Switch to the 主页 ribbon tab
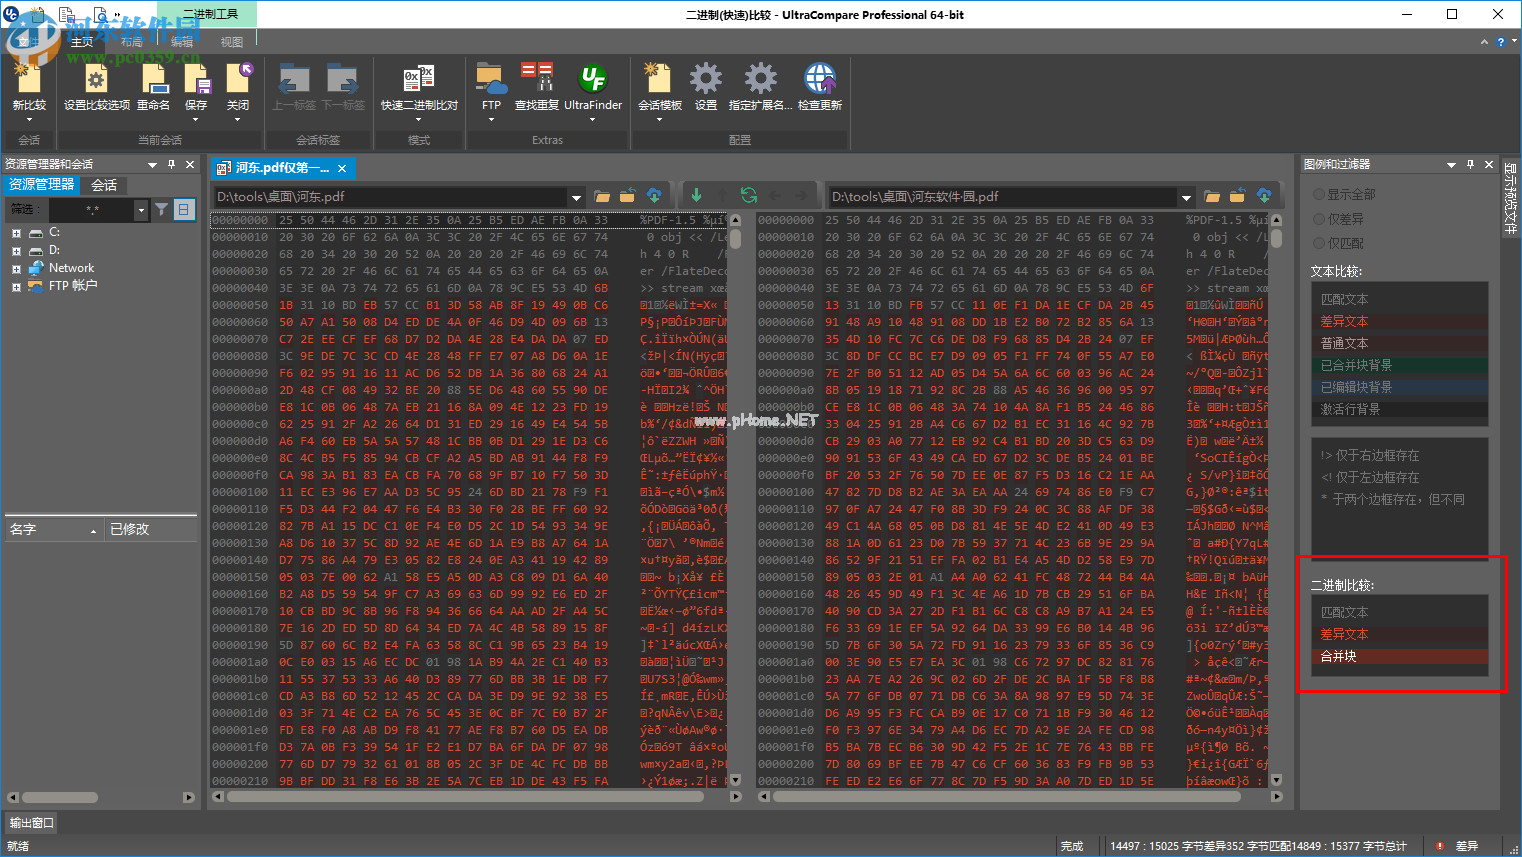 [x=82, y=42]
